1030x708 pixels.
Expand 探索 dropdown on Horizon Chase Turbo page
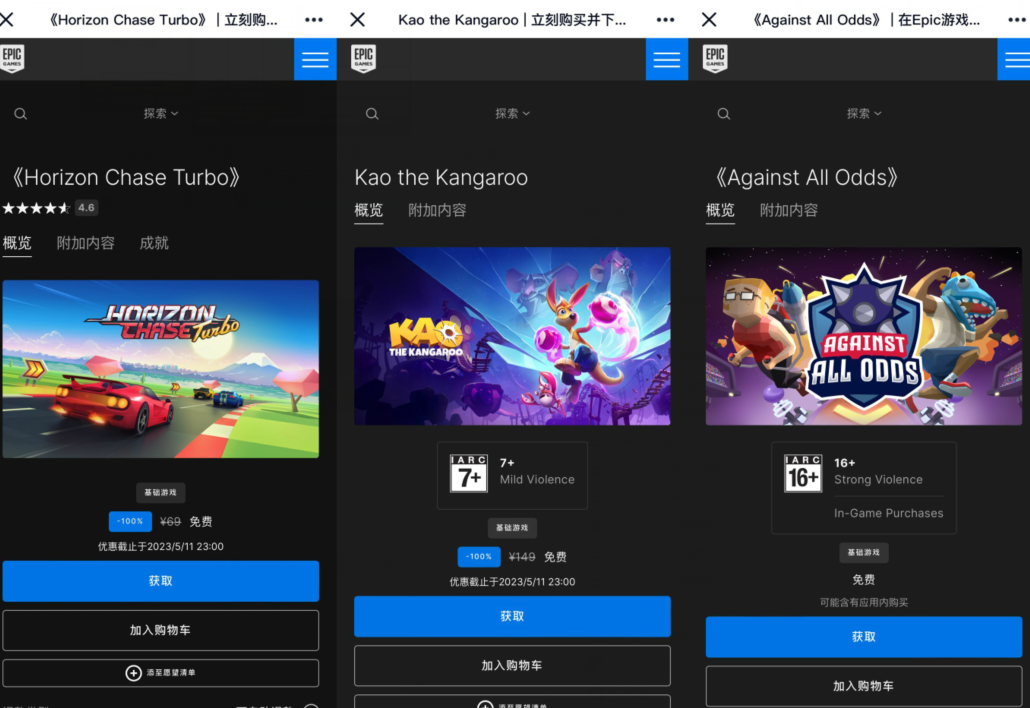pyautogui.click(x=160, y=114)
